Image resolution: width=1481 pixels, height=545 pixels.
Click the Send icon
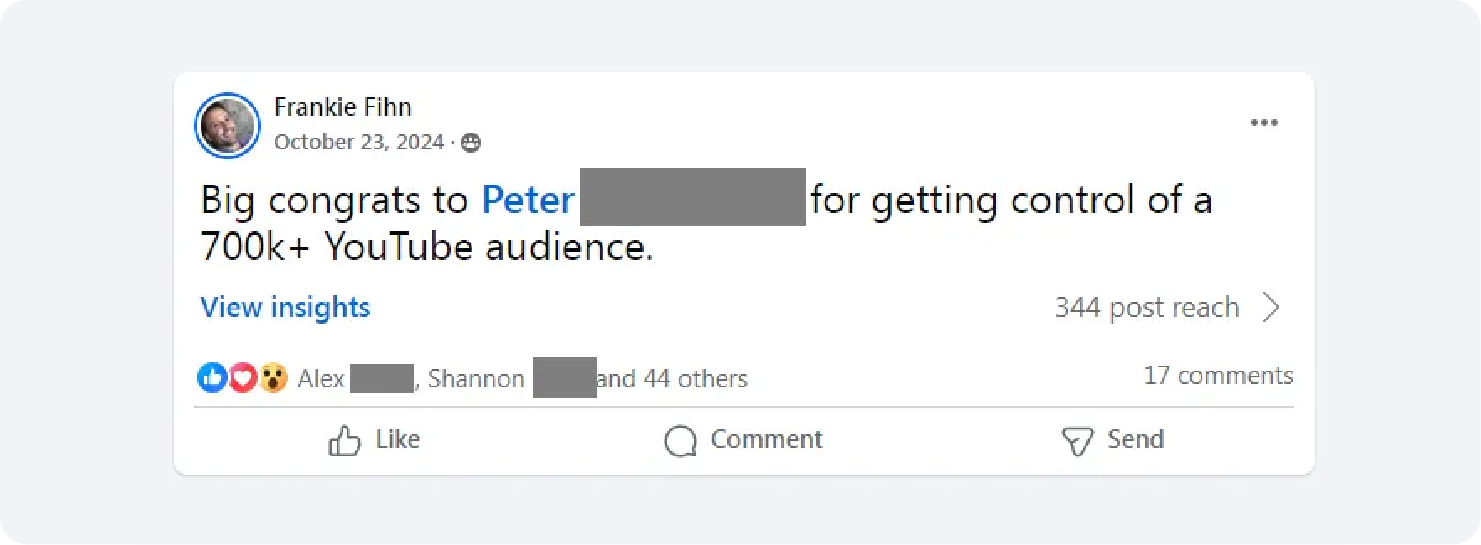click(x=1076, y=441)
